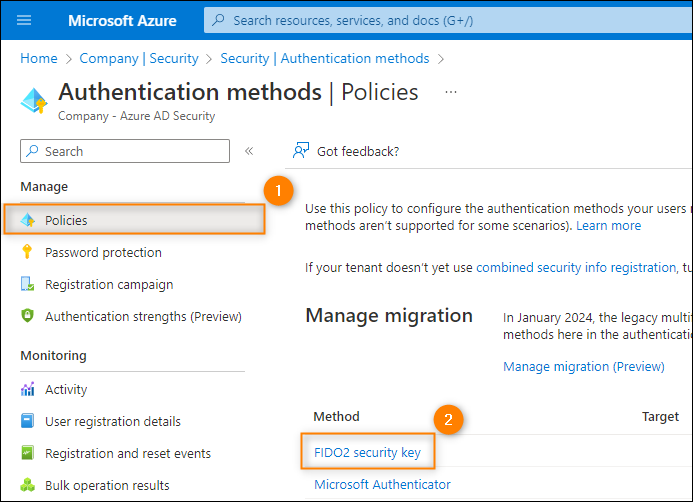
Task: Click the Microsoft Azure brand title
Action: pos(122,20)
